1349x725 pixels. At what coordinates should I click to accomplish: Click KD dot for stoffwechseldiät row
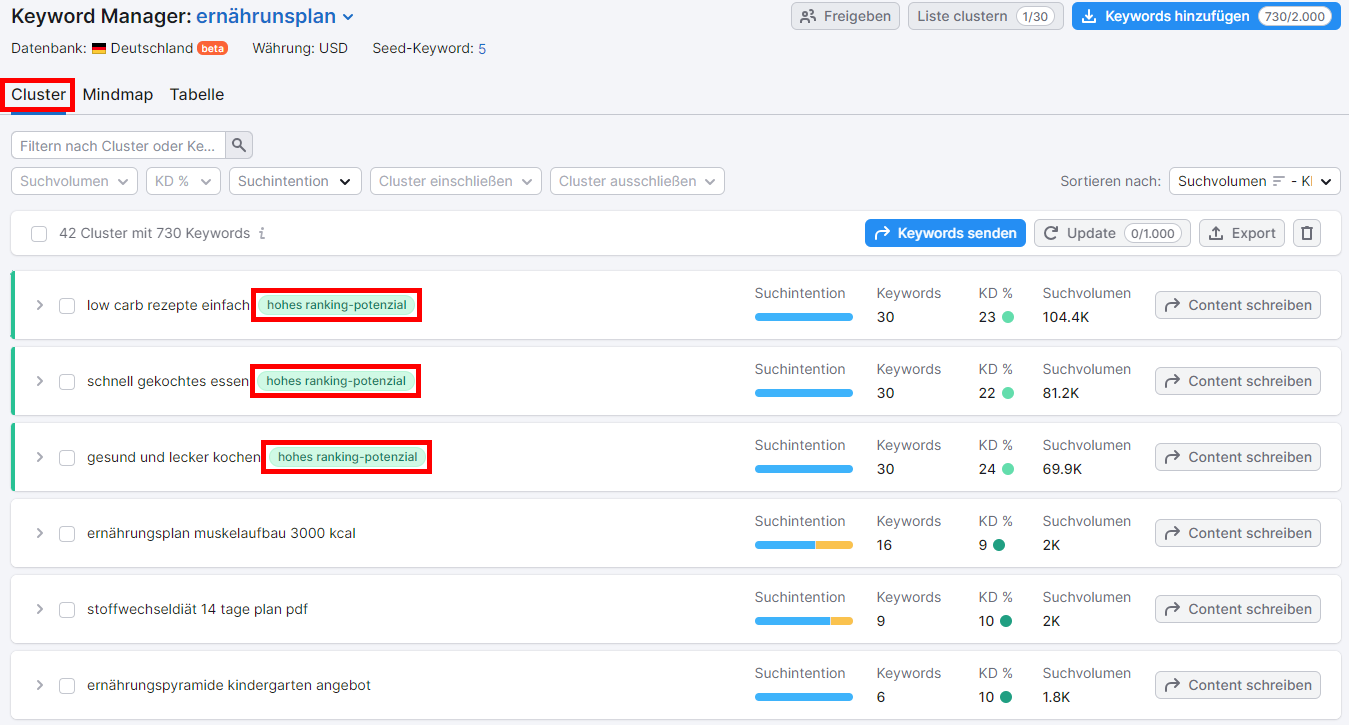(x=1006, y=621)
